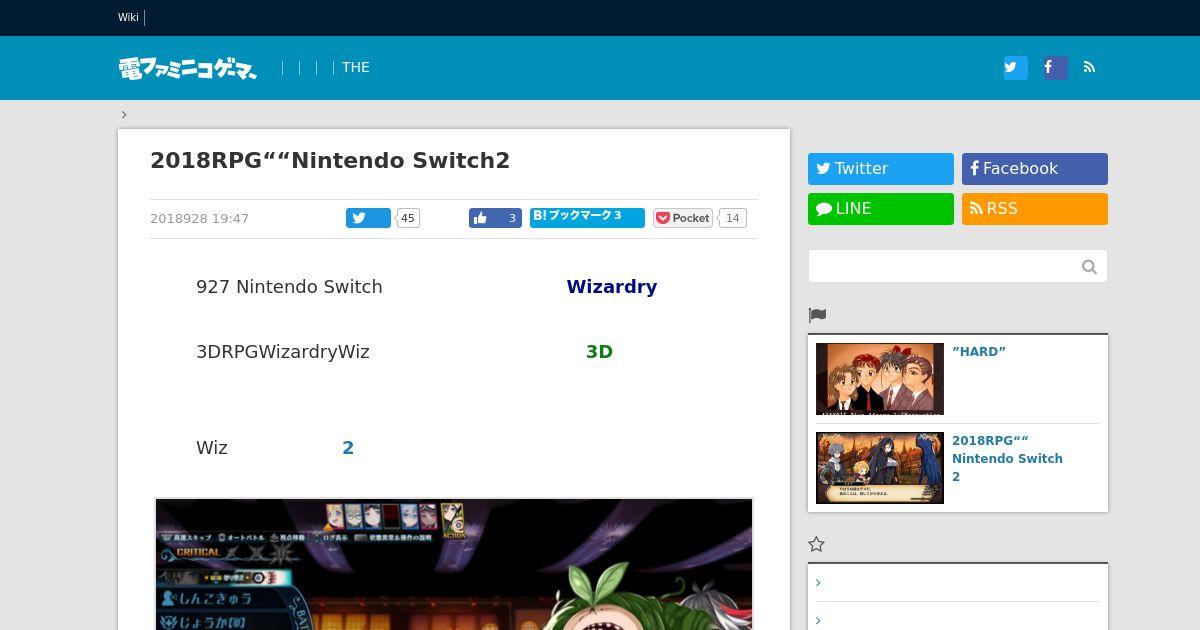Select the green 3D text in article
Image resolution: width=1200 pixels, height=630 pixels.
[x=599, y=352]
